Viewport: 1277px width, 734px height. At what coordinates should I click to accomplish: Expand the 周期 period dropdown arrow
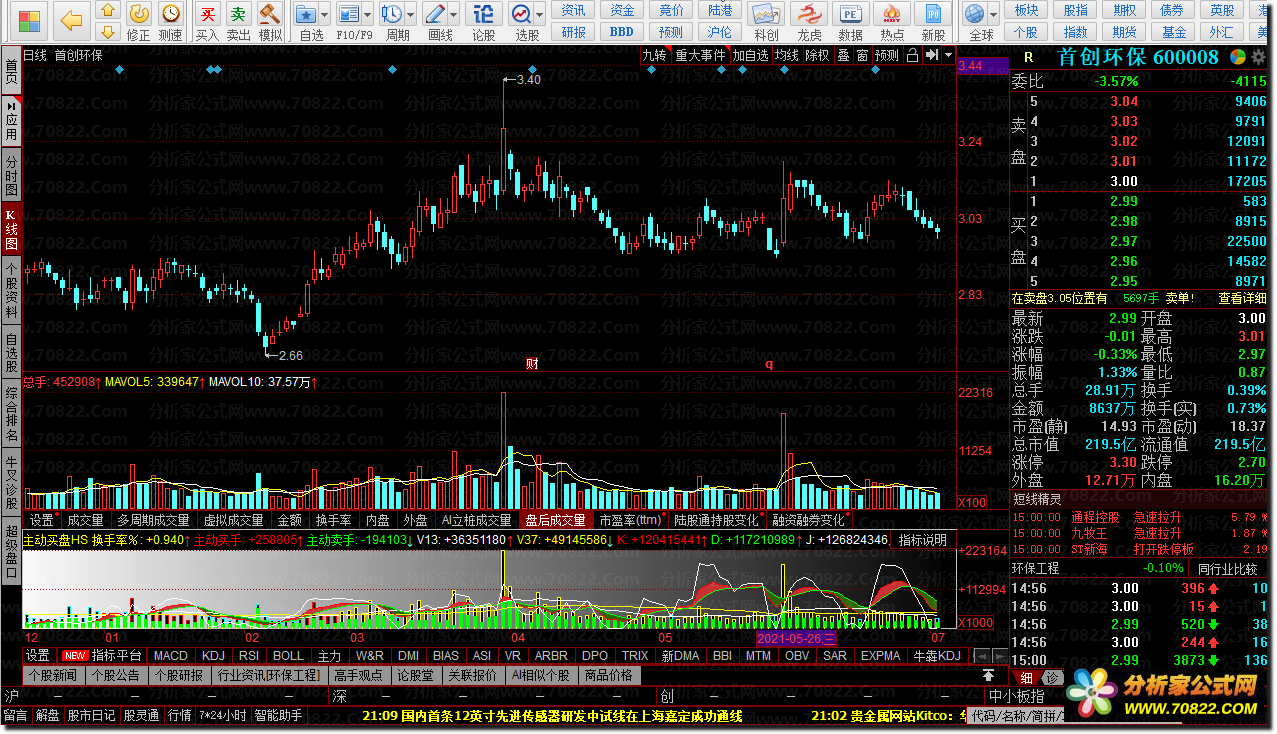coord(411,14)
